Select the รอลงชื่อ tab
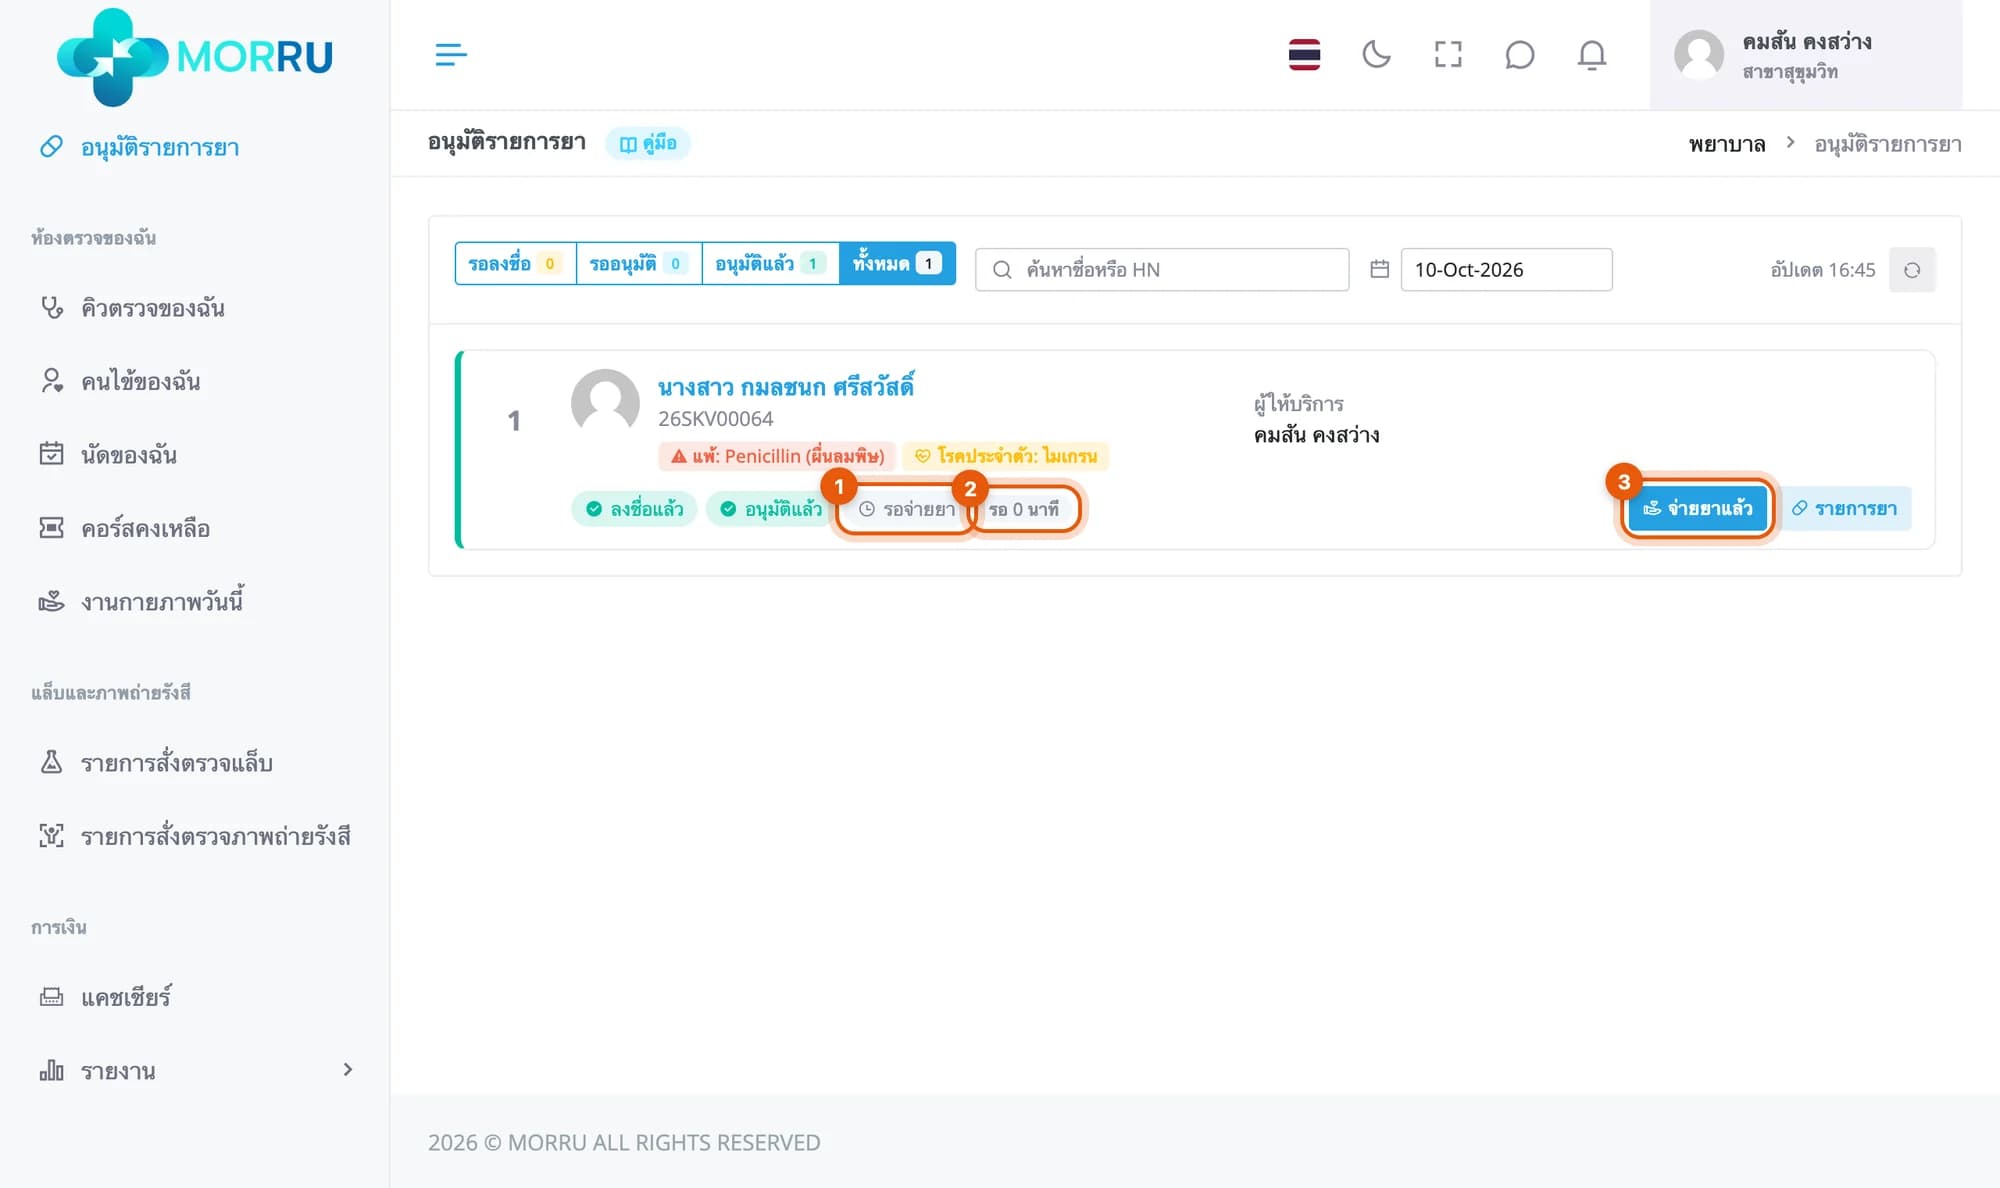The width and height of the screenshot is (2000, 1188). click(x=515, y=263)
